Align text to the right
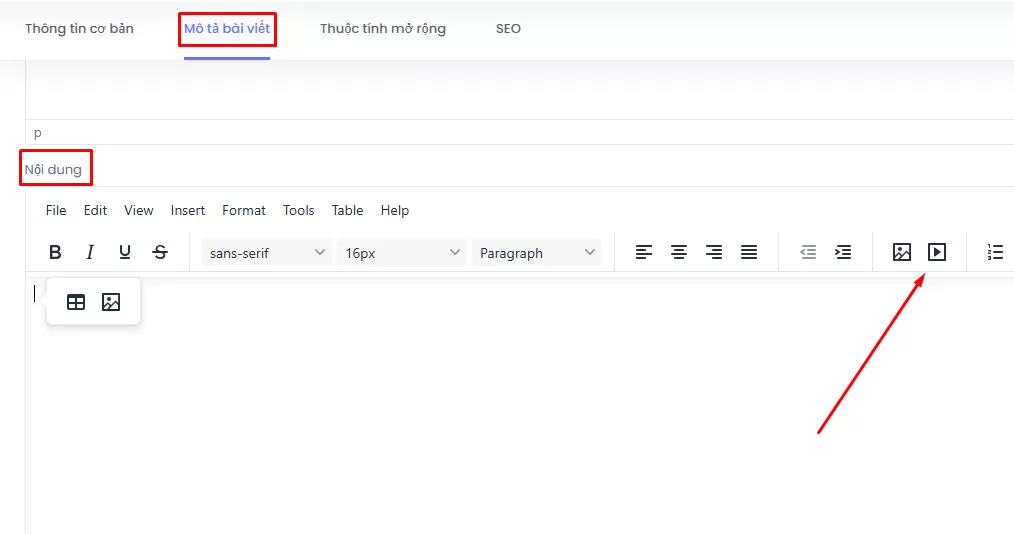The image size is (1014, 534). point(714,253)
